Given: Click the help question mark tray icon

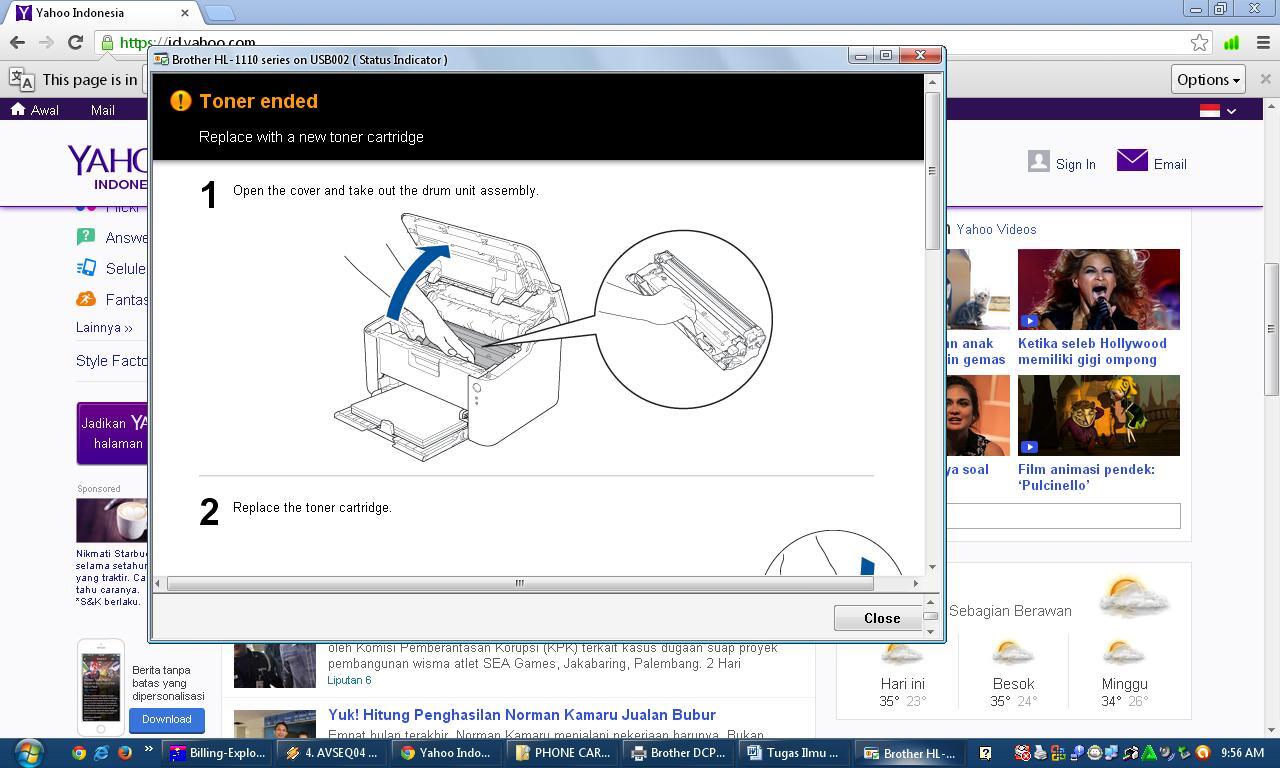Looking at the screenshot, I should (985, 753).
